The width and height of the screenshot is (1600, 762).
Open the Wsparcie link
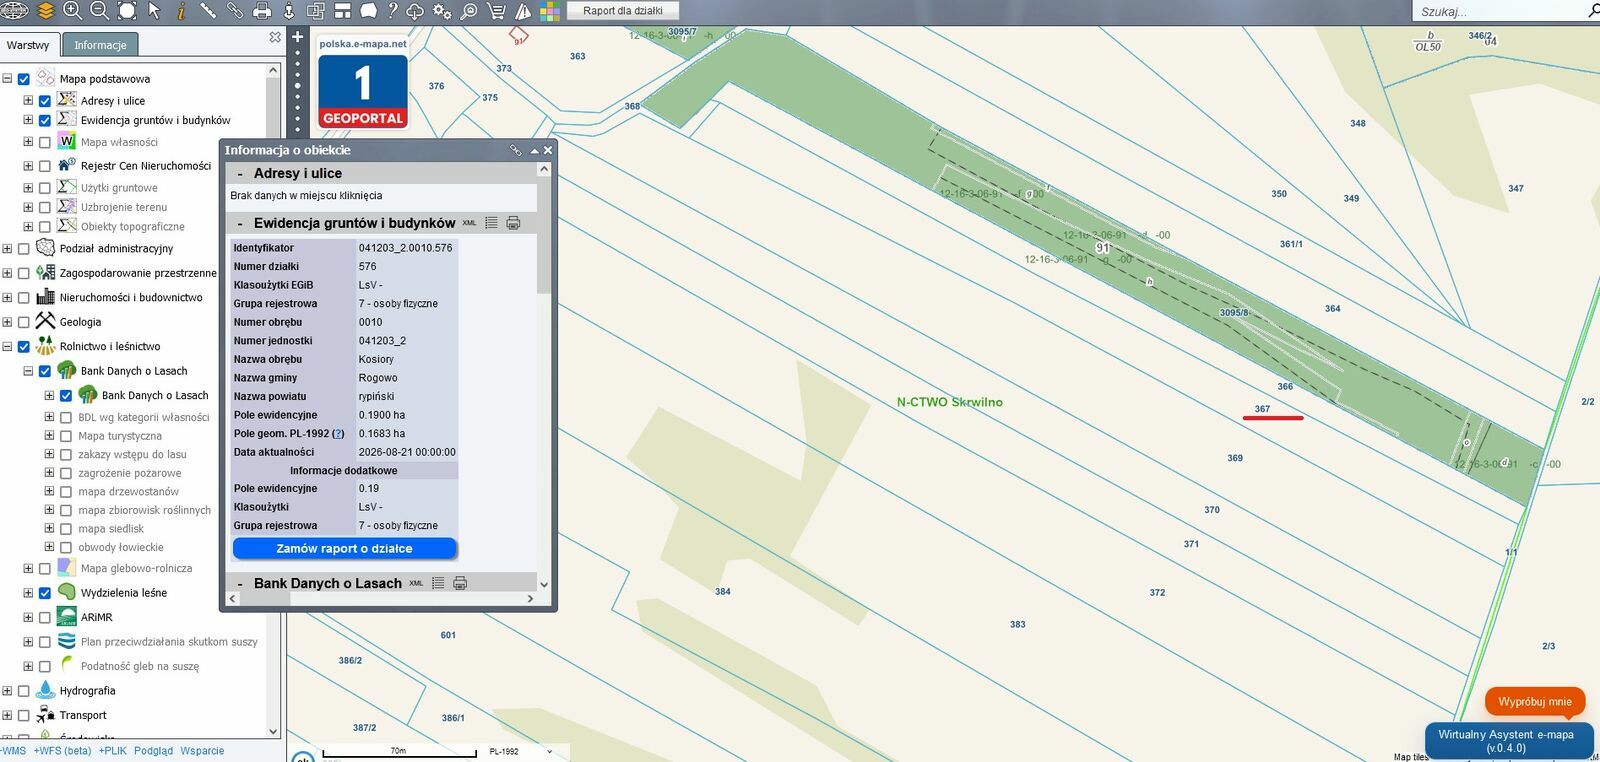[x=202, y=751]
